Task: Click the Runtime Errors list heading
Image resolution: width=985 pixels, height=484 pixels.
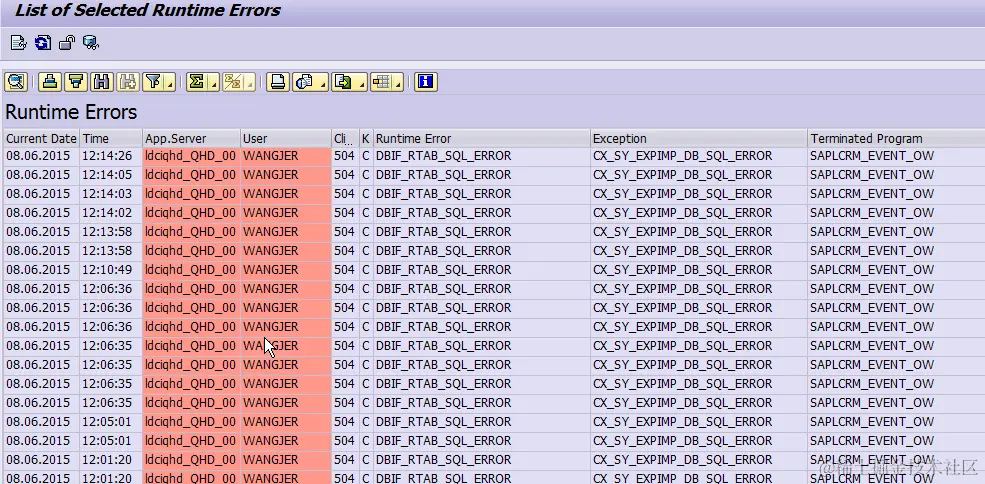Action: coord(71,113)
